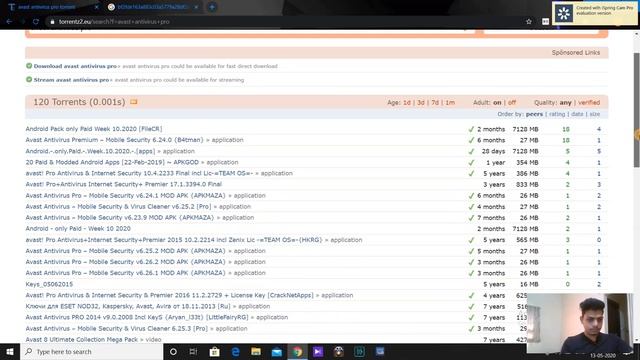Open Android - only Paid - Week 10 2020
The width and height of the screenshot is (640, 360).
[78, 229]
